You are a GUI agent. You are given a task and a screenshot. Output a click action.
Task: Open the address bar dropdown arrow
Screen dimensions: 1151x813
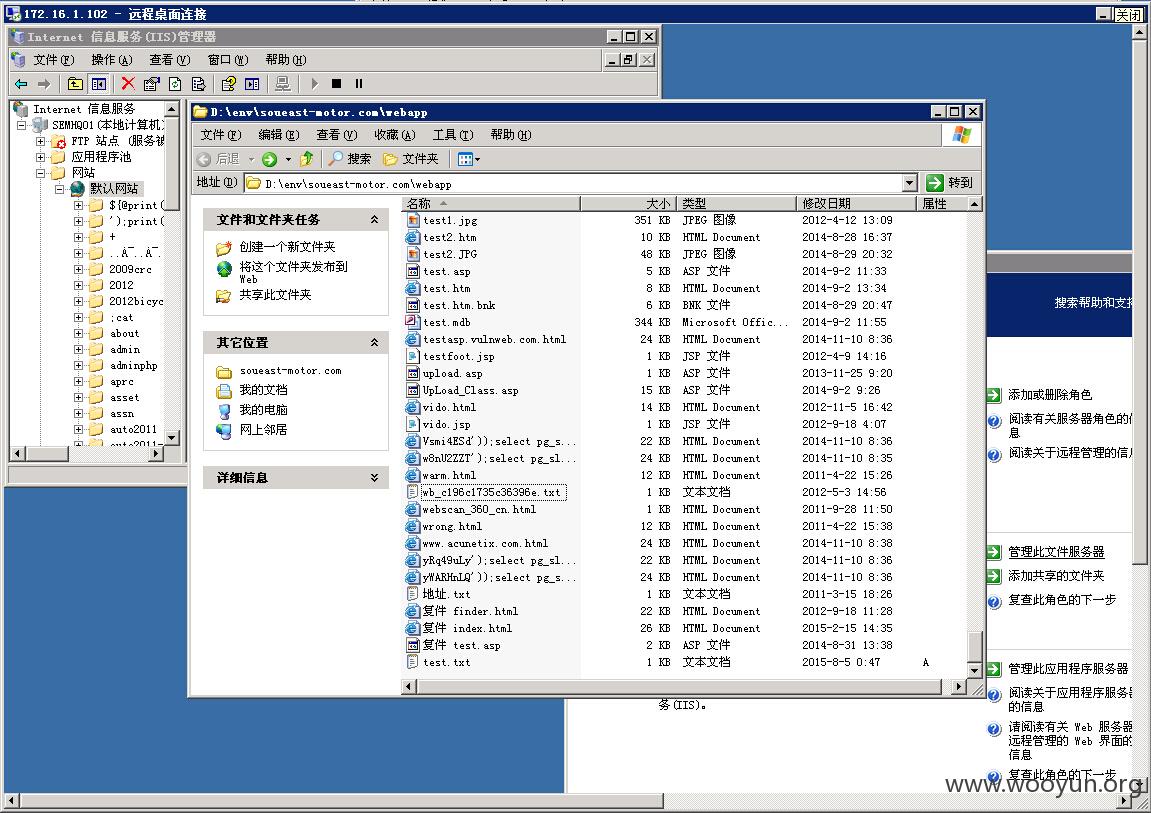tap(909, 183)
